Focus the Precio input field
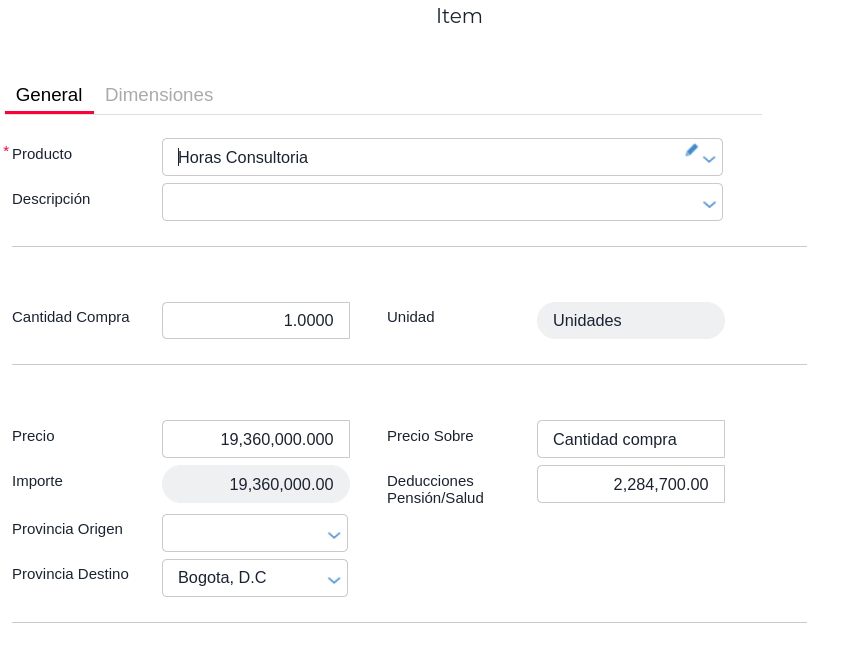Image resolution: width=843 pixels, height=666 pixels. click(x=256, y=439)
